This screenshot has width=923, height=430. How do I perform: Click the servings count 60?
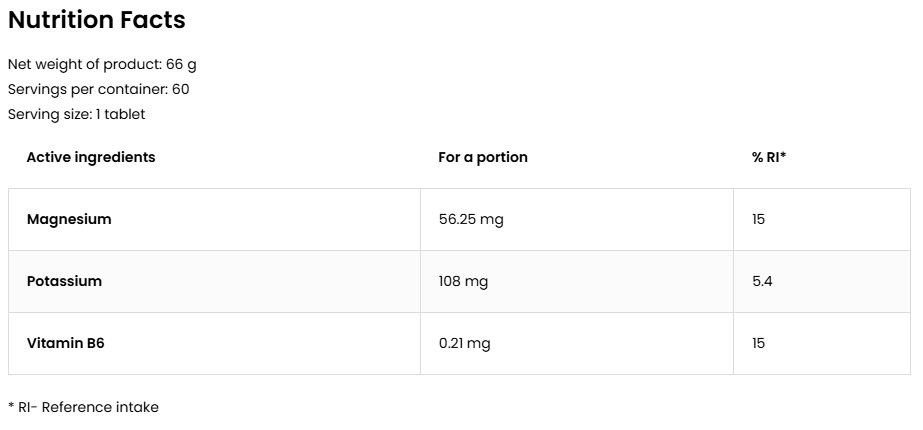point(180,89)
